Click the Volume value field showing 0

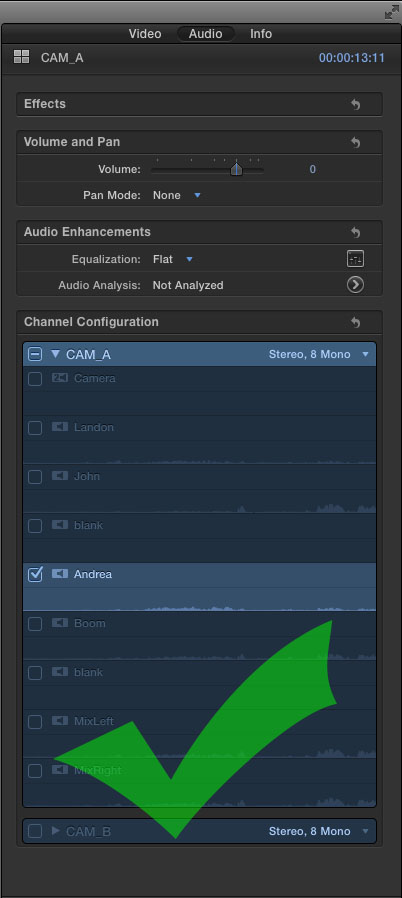pyautogui.click(x=313, y=170)
